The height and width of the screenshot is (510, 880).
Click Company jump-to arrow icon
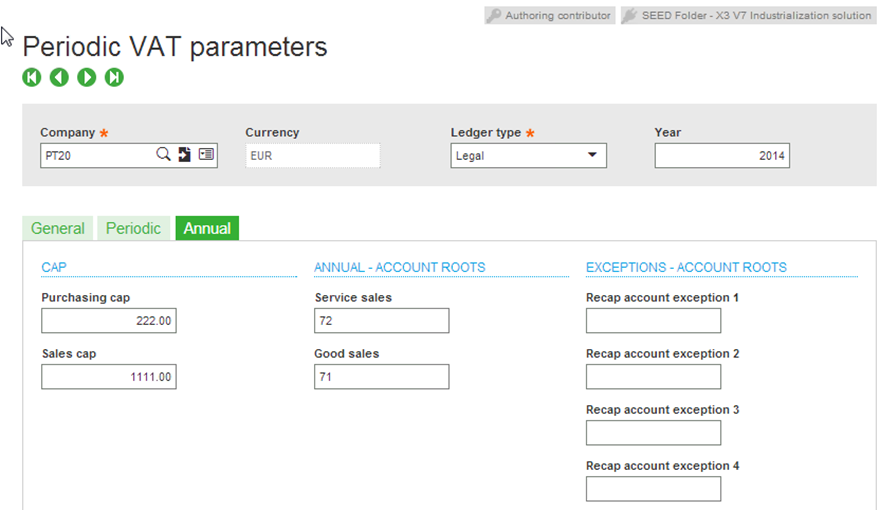[x=185, y=154]
